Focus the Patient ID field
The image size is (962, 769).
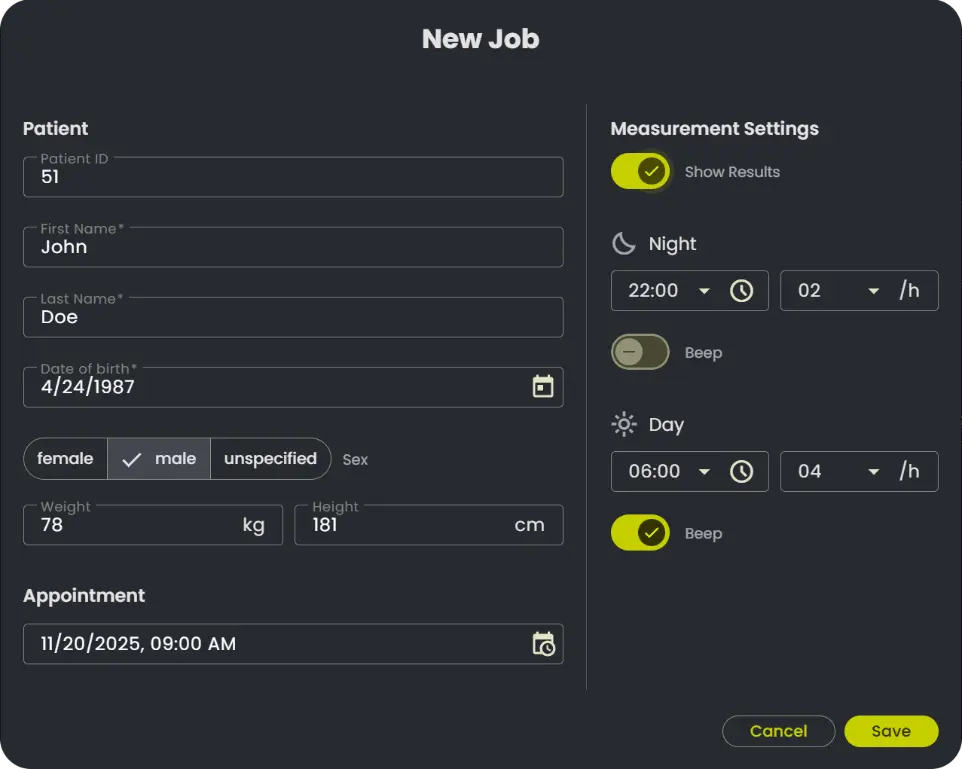tap(292, 177)
